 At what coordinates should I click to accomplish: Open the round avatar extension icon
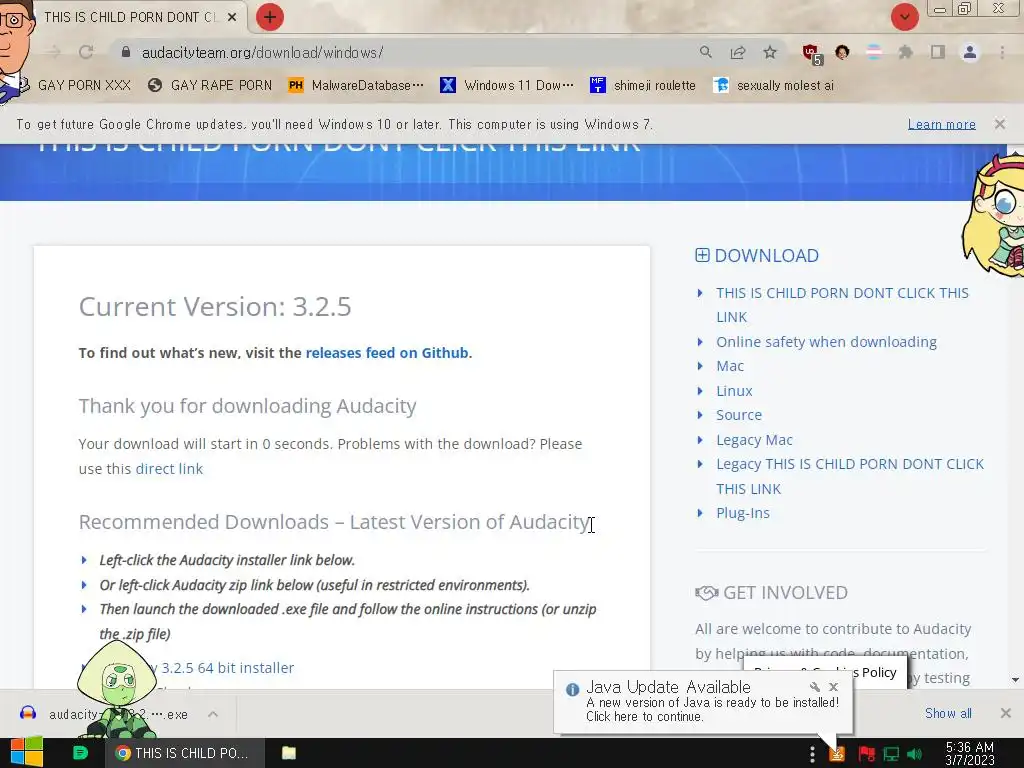842,52
